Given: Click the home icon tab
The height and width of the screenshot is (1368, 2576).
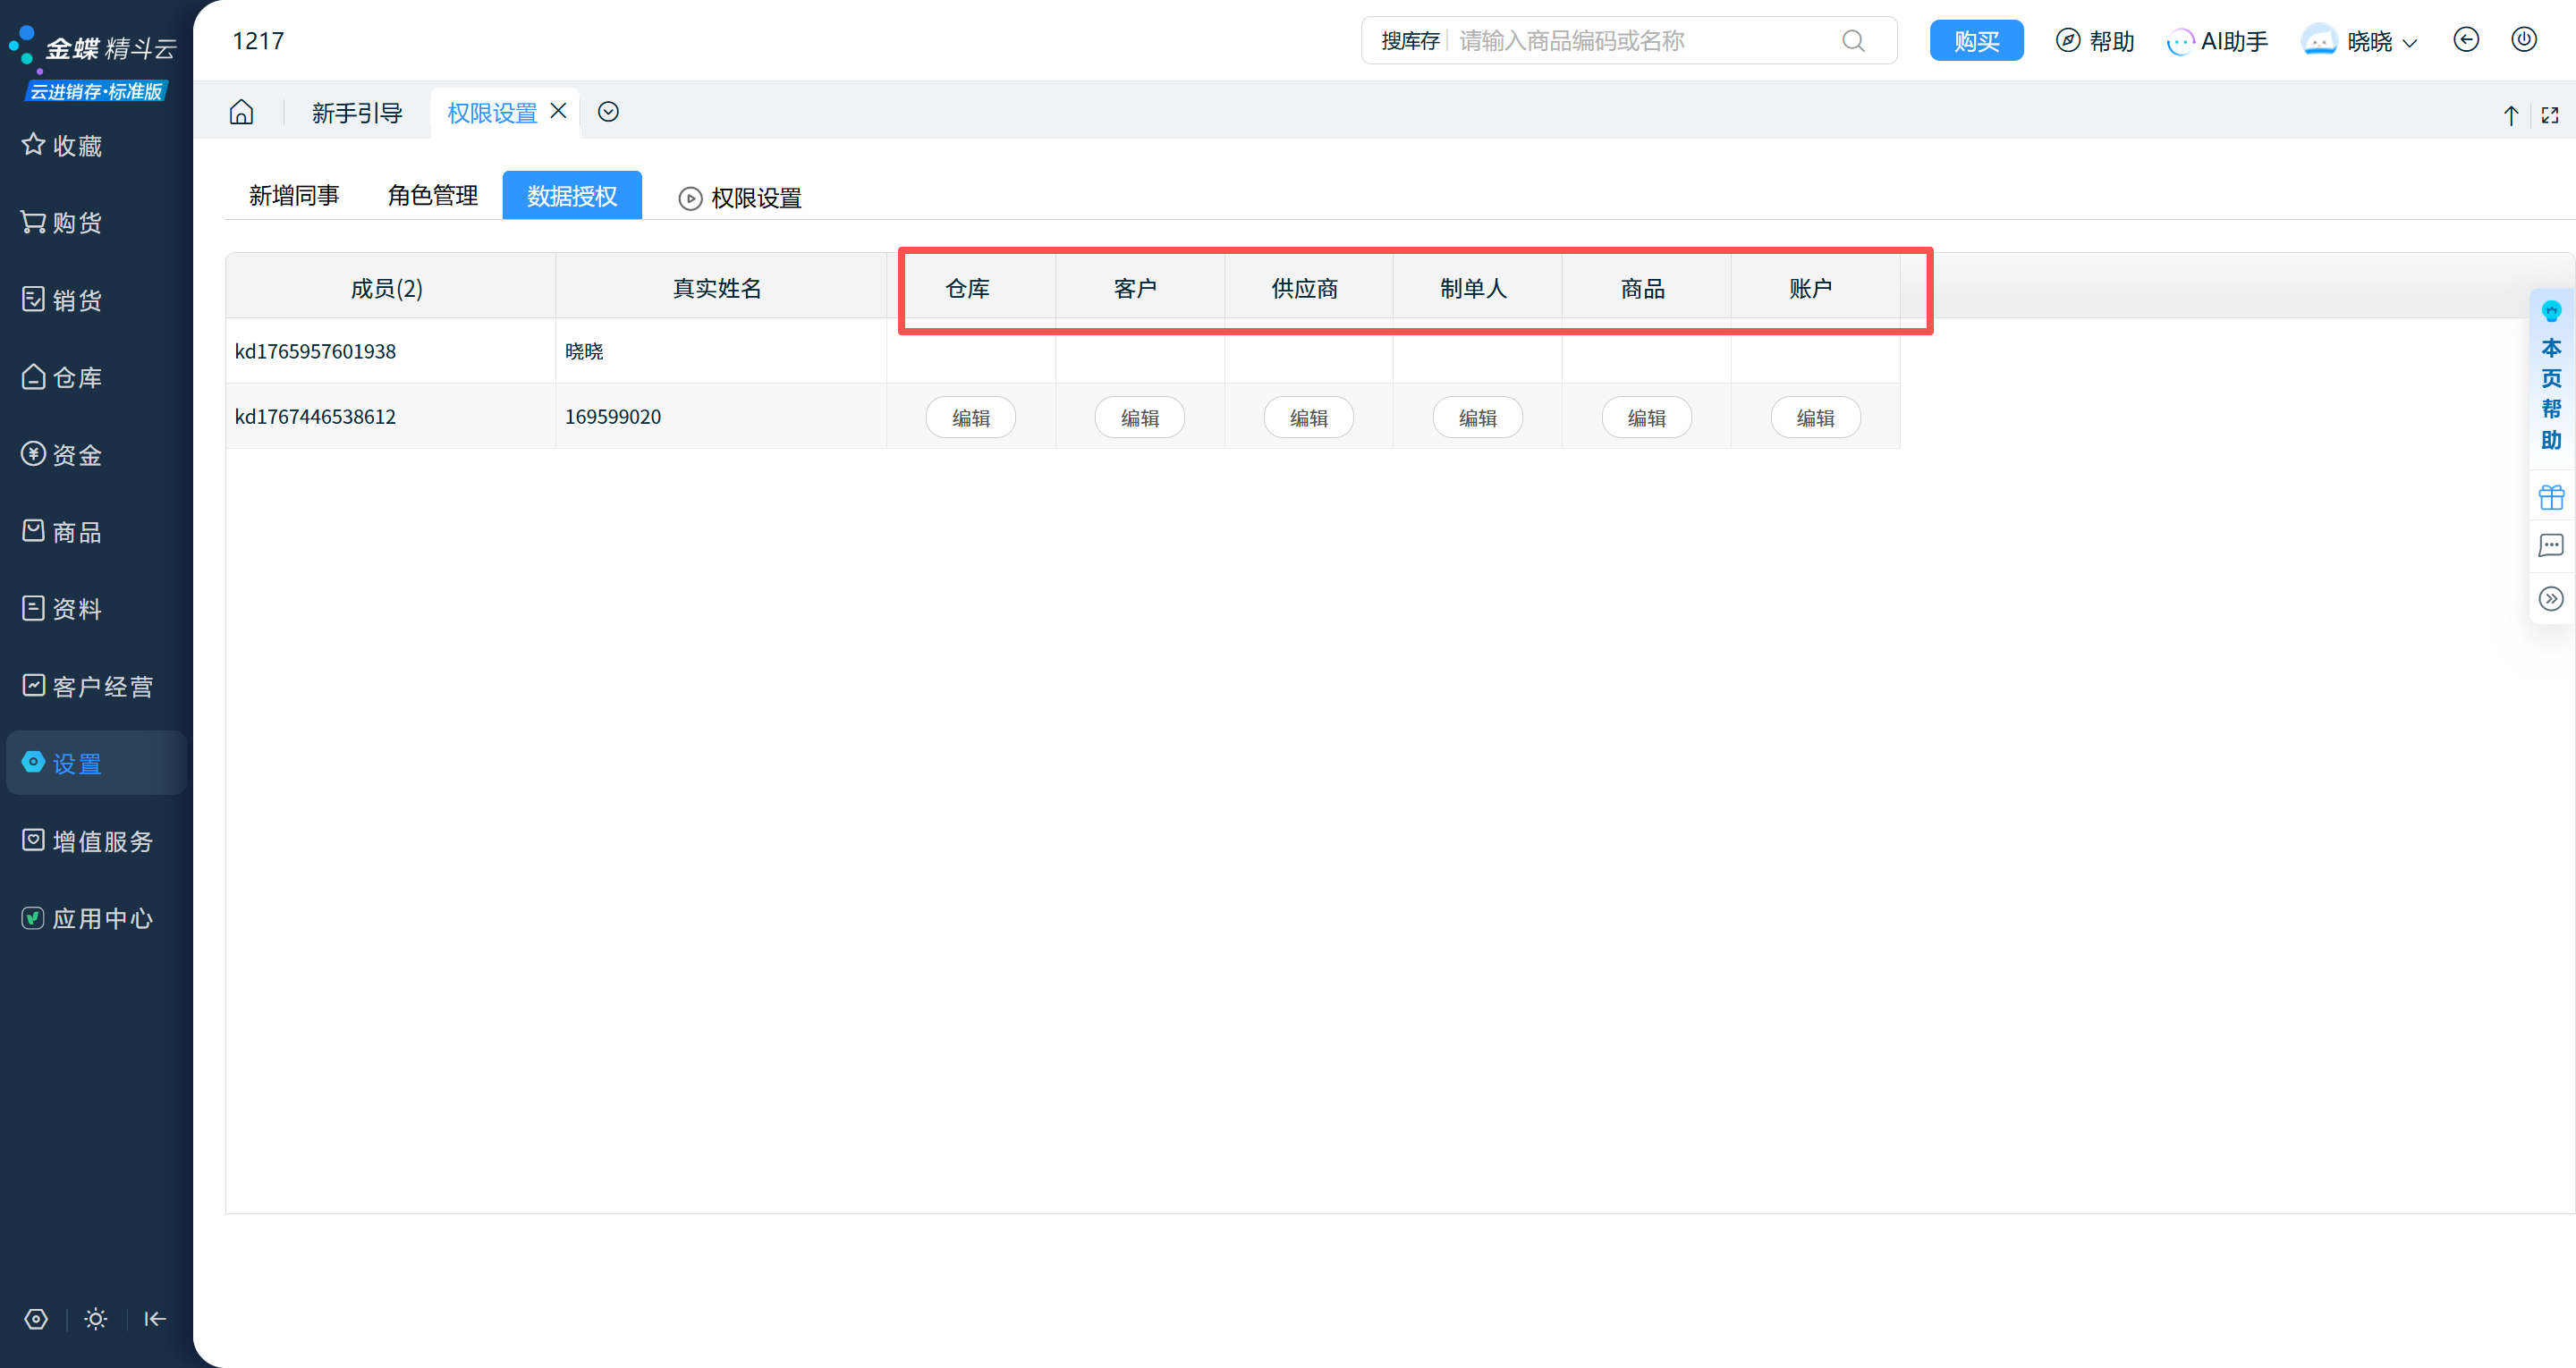Looking at the screenshot, I should coord(241,112).
